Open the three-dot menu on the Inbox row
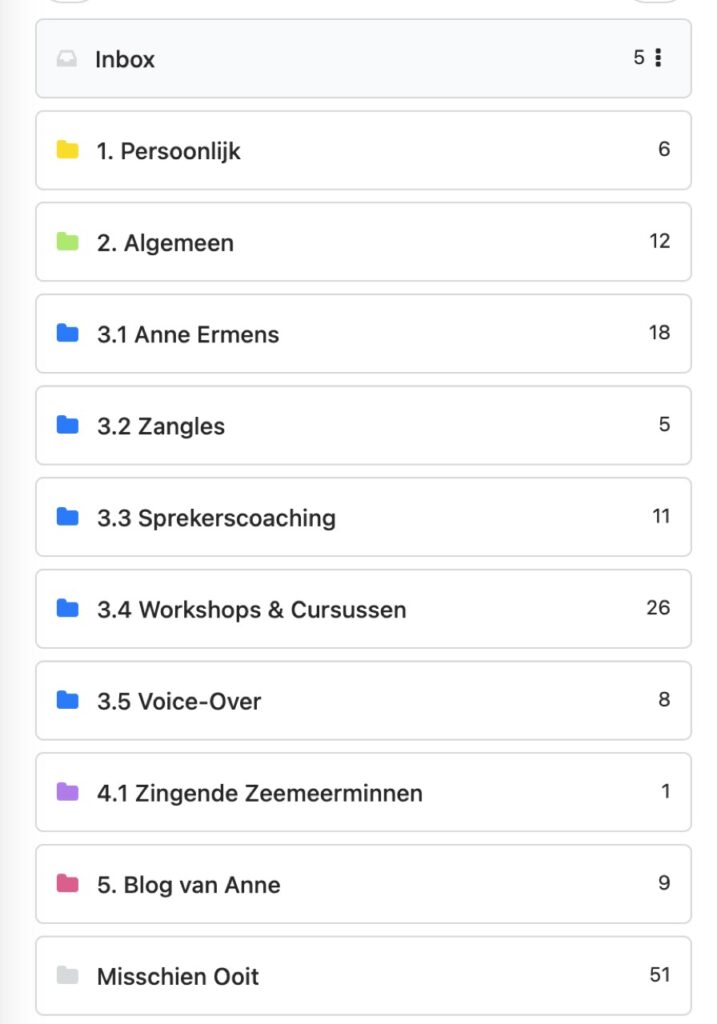 coord(661,58)
